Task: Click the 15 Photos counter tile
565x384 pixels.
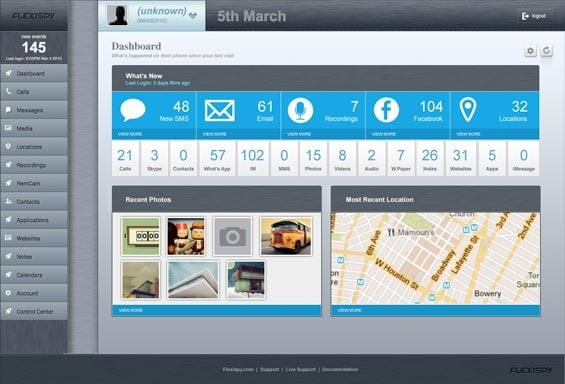Action: pos(313,158)
